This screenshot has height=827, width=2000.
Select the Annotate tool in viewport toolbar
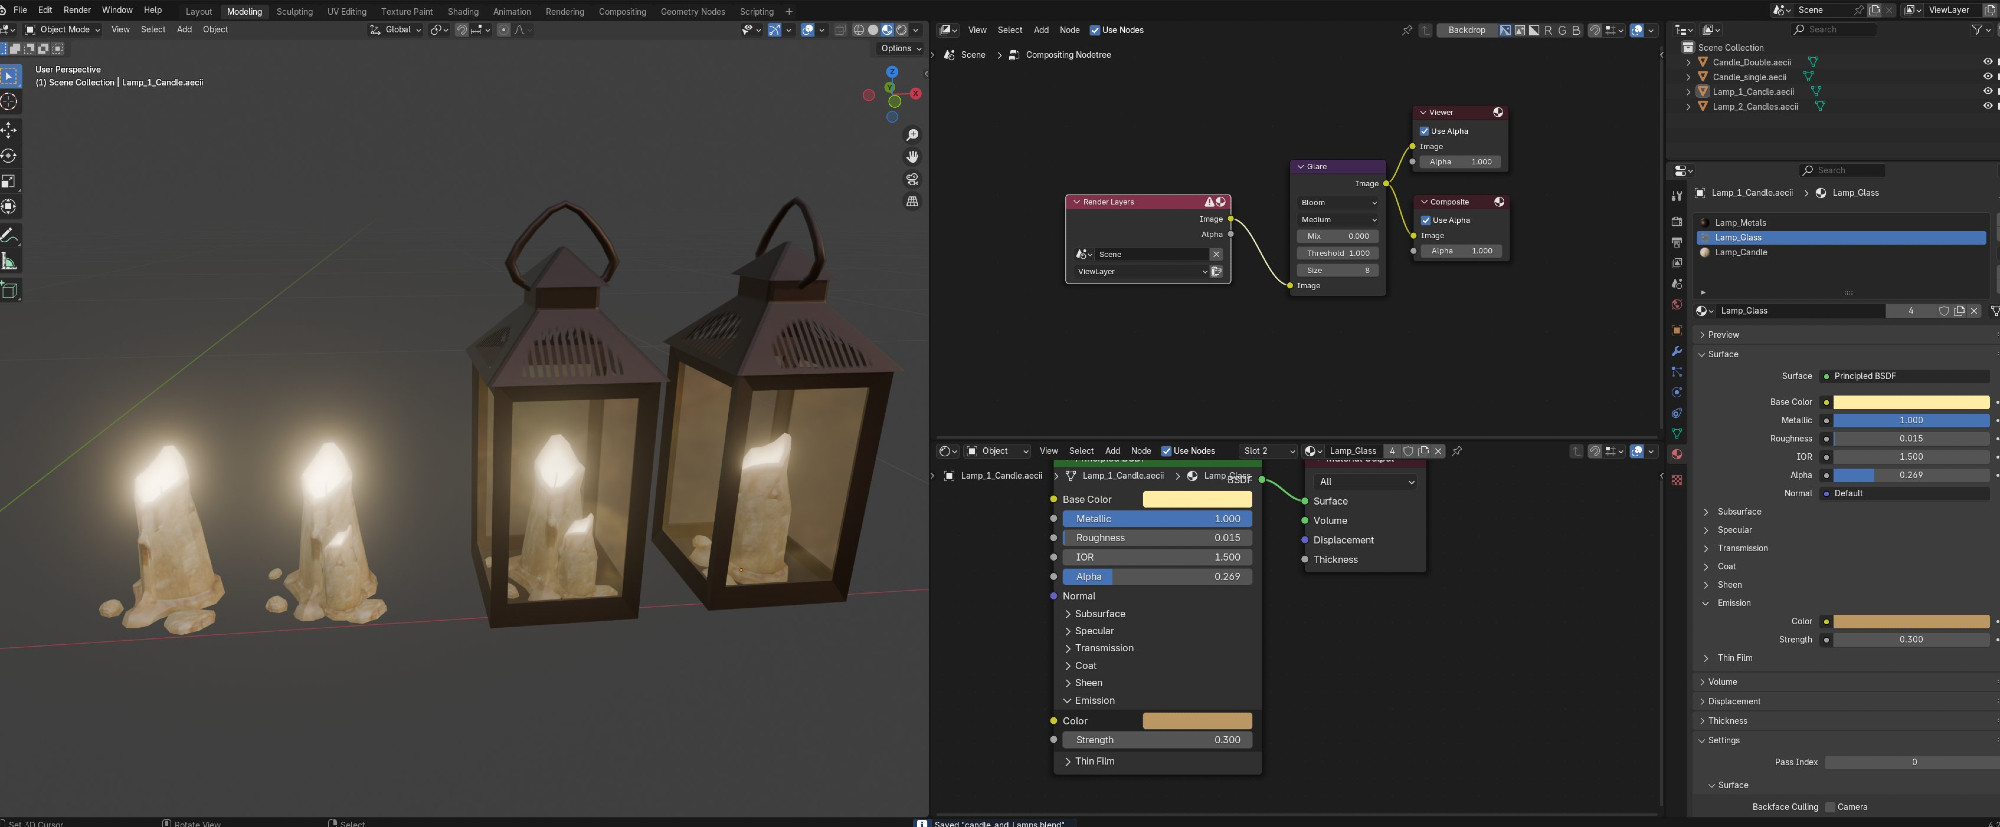tap(9, 236)
